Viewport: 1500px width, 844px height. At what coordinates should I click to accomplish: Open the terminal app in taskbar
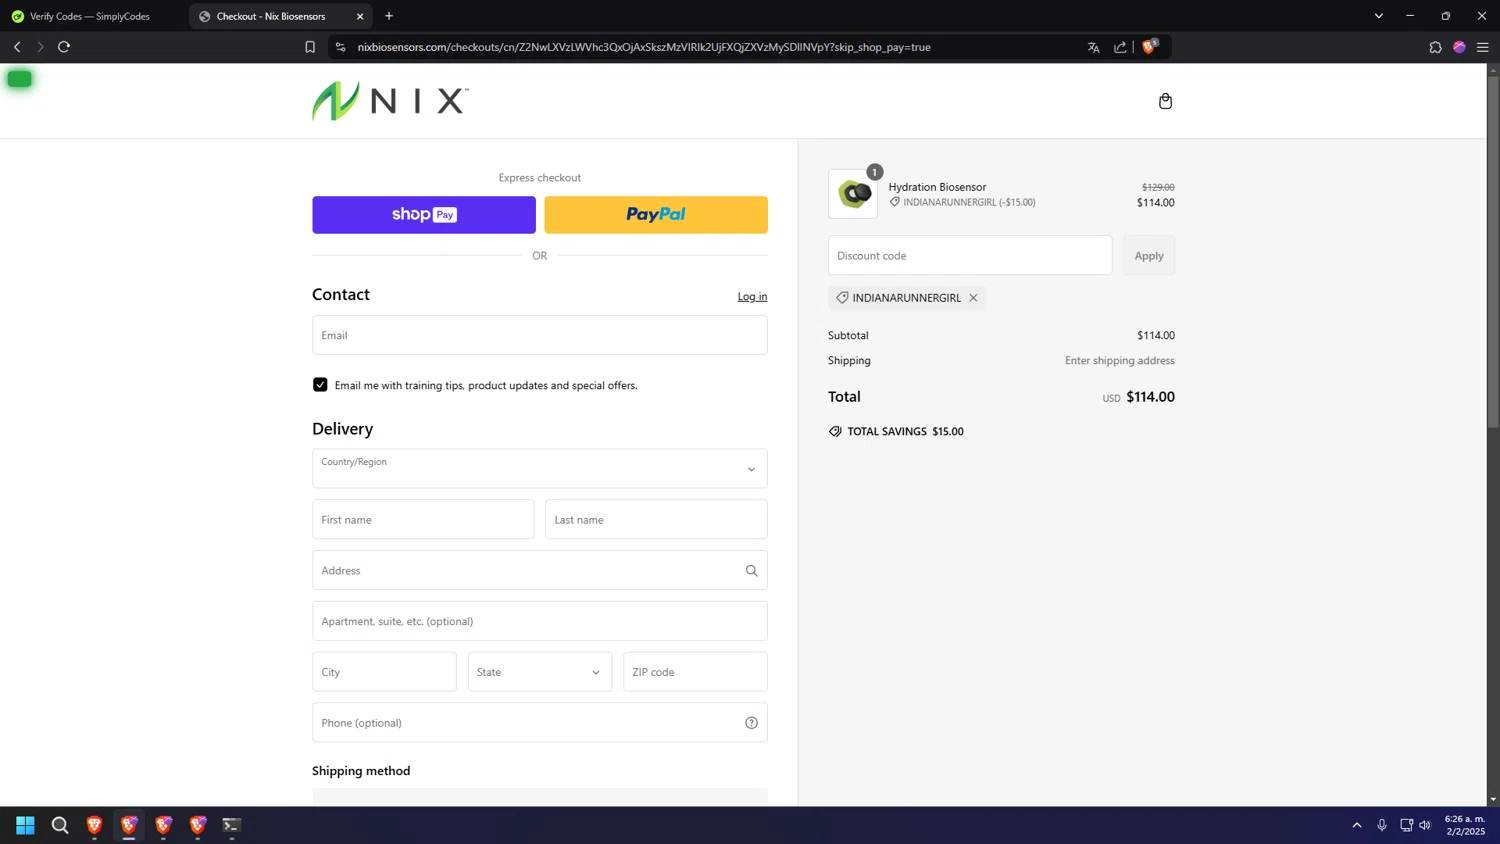point(231,825)
